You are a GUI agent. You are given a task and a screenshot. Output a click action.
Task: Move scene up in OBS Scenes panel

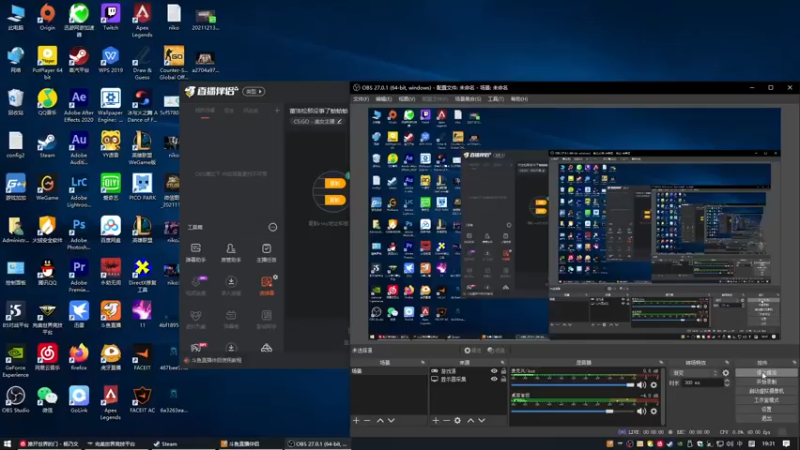(380, 420)
